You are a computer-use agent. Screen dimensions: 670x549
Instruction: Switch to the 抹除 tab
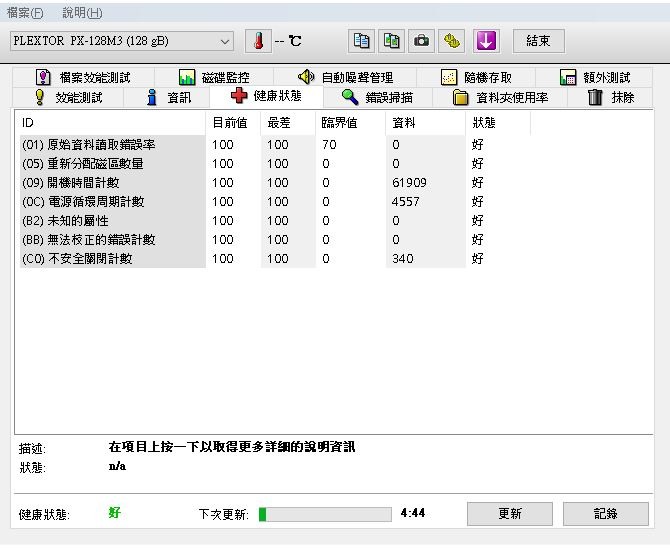(611, 97)
